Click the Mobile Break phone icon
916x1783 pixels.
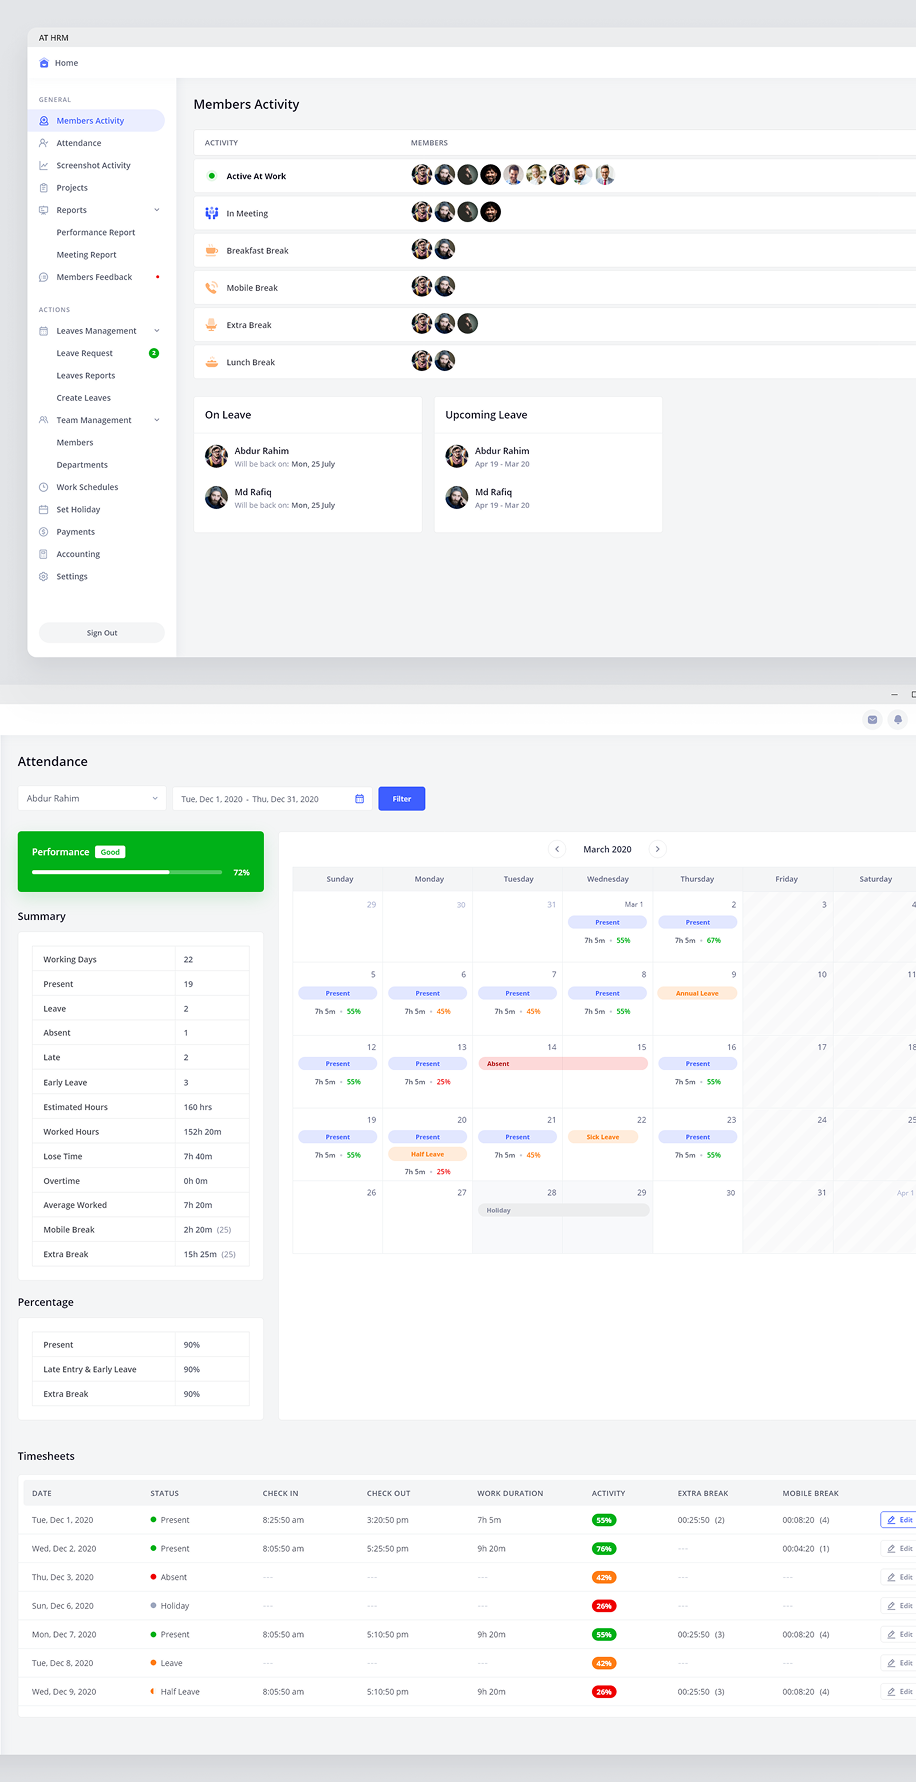click(211, 288)
